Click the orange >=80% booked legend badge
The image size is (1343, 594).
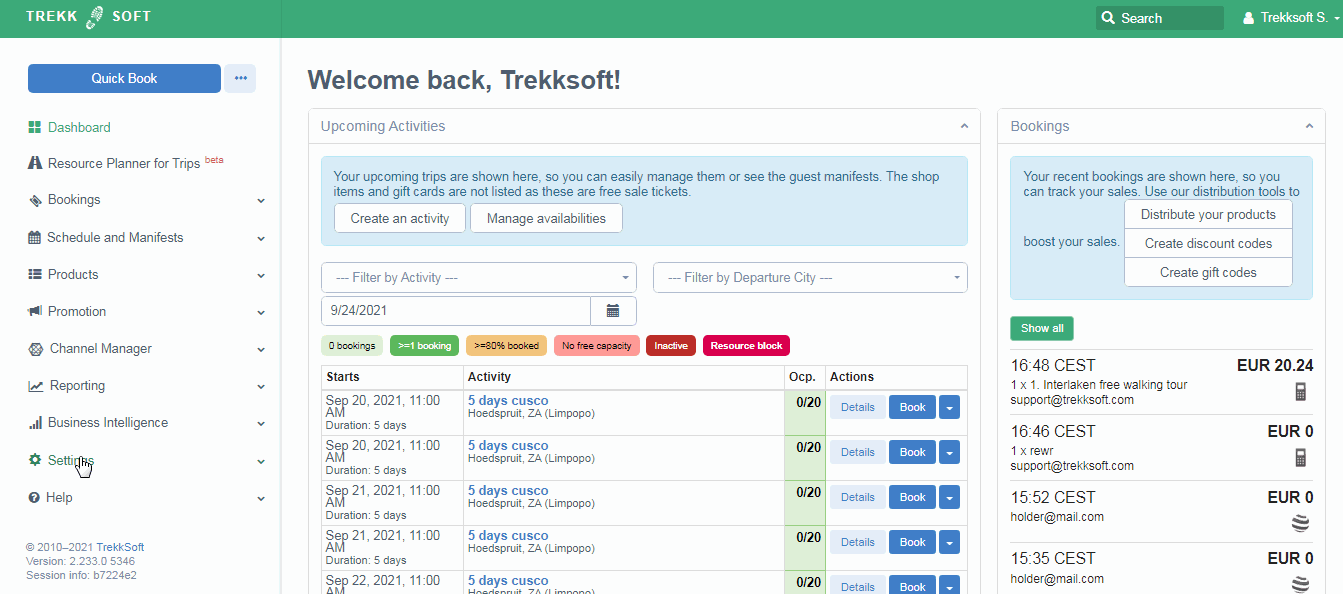[506, 346]
